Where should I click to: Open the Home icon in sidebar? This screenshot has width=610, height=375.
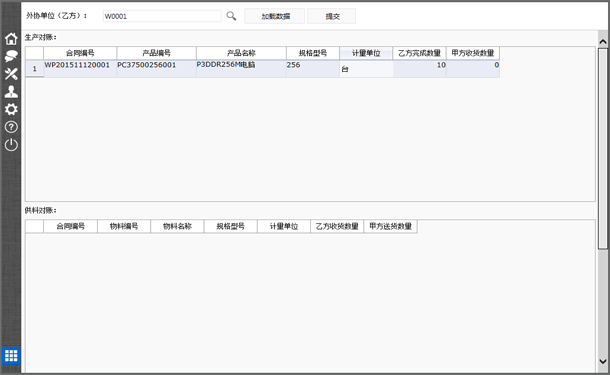(x=11, y=39)
